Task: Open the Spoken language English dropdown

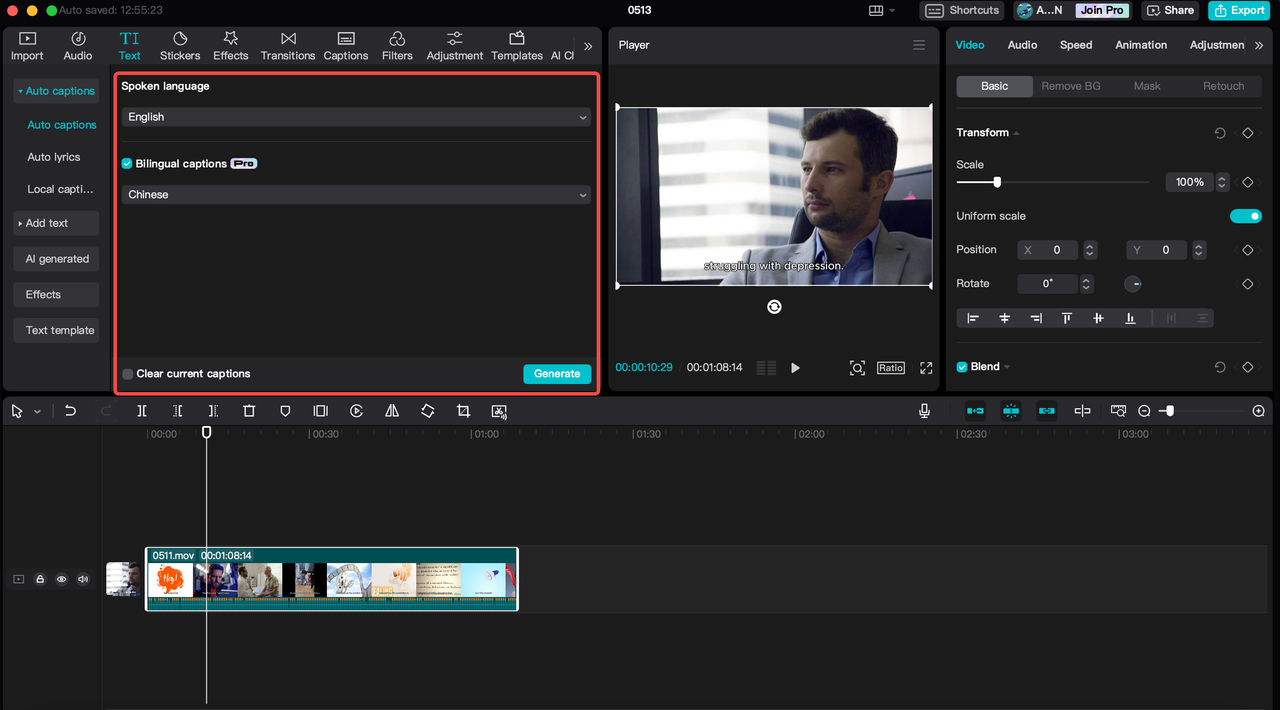Action: tap(356, 117)
